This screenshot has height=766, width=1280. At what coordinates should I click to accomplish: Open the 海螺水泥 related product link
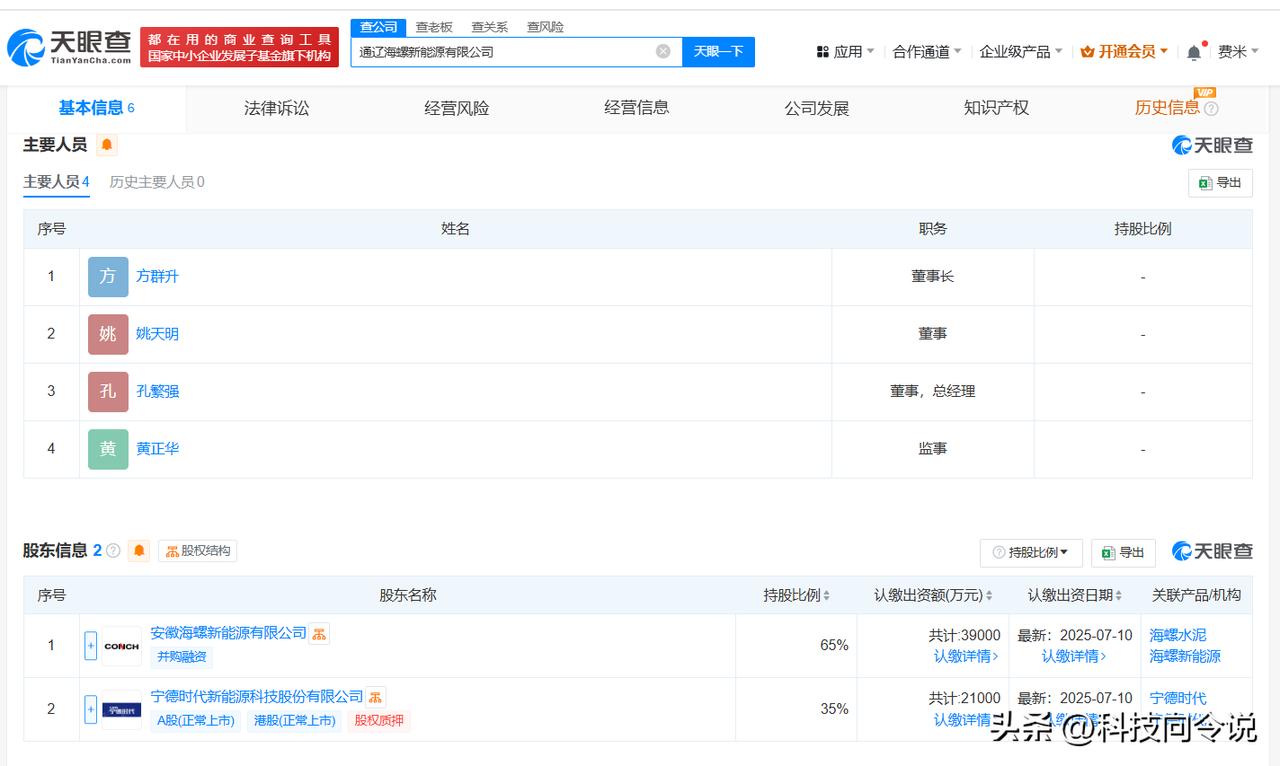click(1178, 635)
